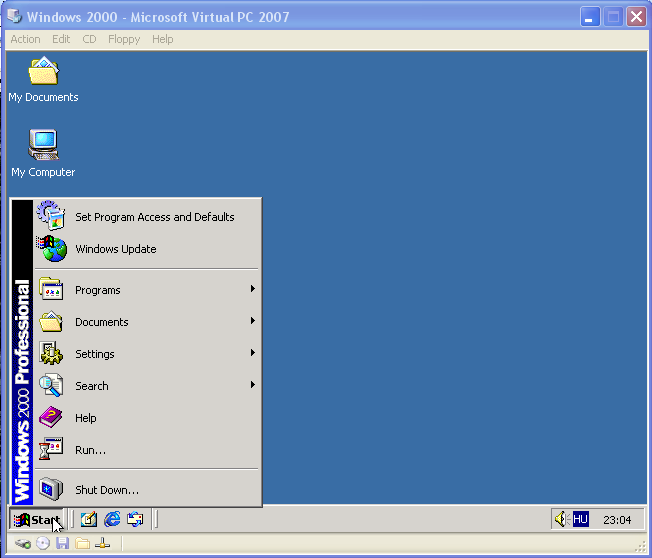Click the Show Desktop quick launch icon
Image resolution: width=652 pixels, height=558 pixels.
(x=88, y=519)
